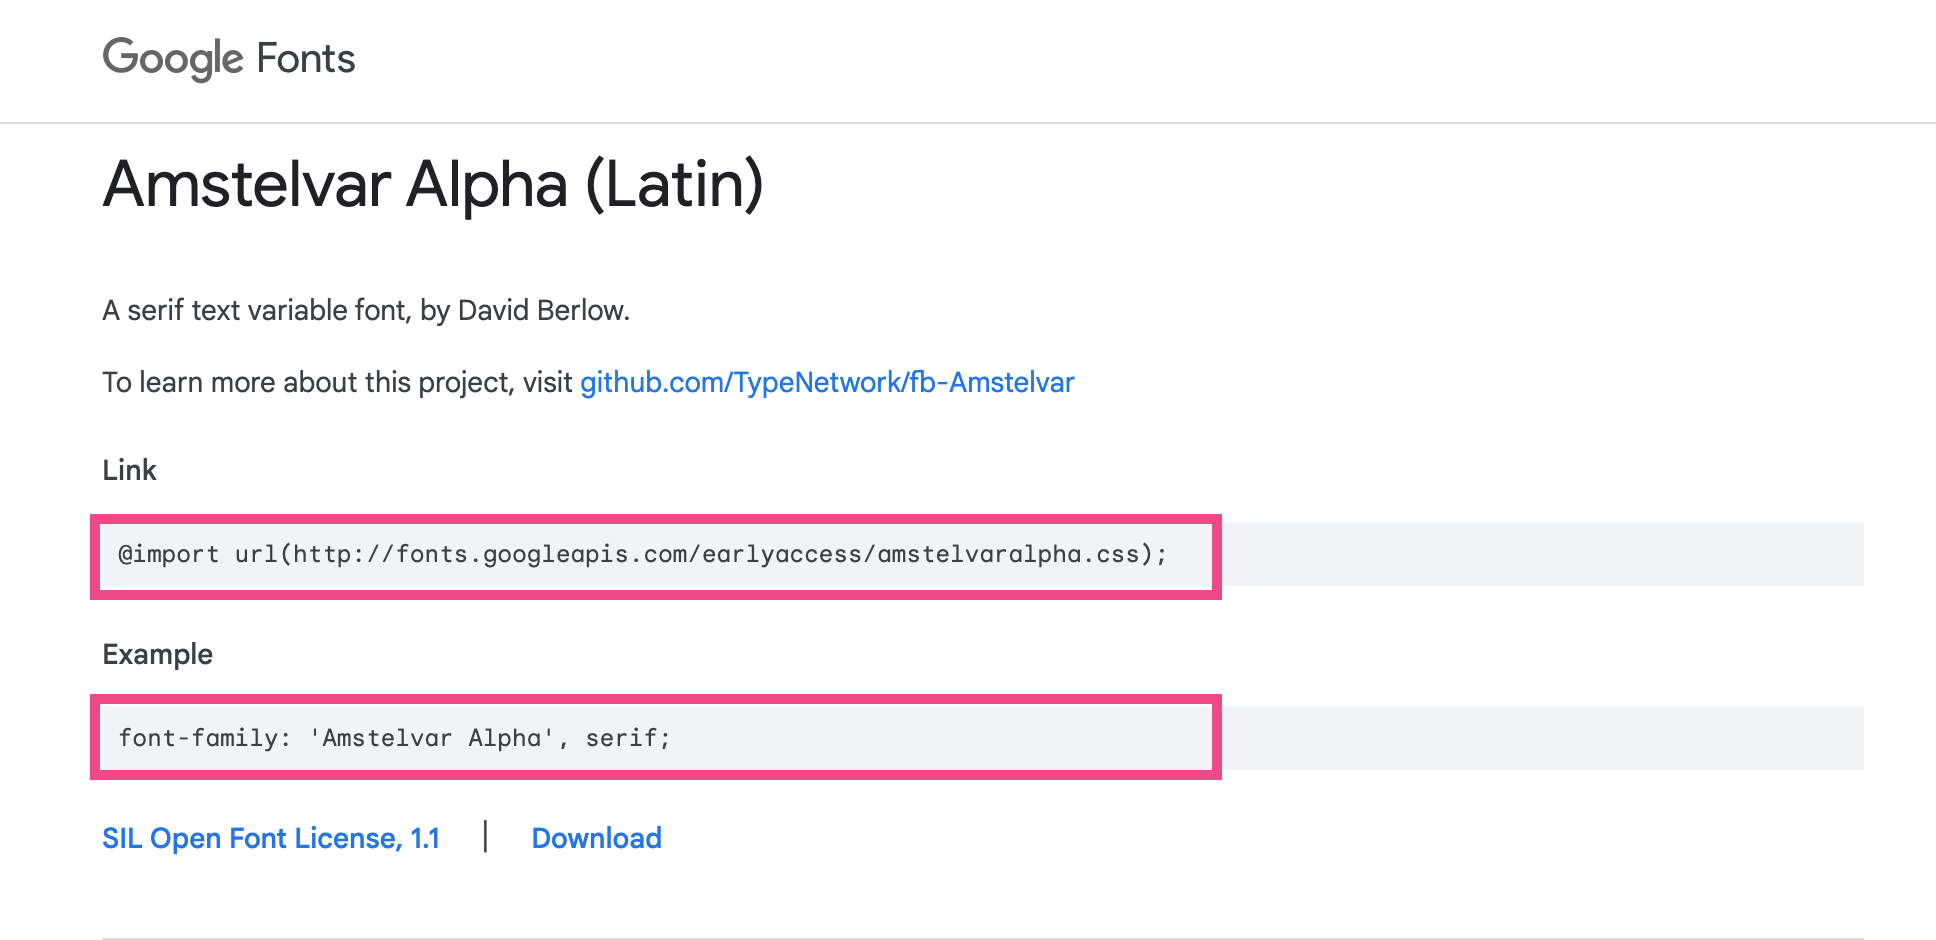Download the Amstelvar Alpha font
Image resolution: width=1936 pixels, height=940 pixels.
click(596, 838)
